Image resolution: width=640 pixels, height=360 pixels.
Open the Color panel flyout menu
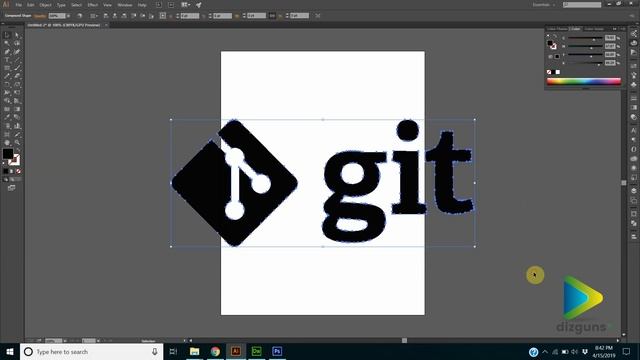tap(622, 29)
